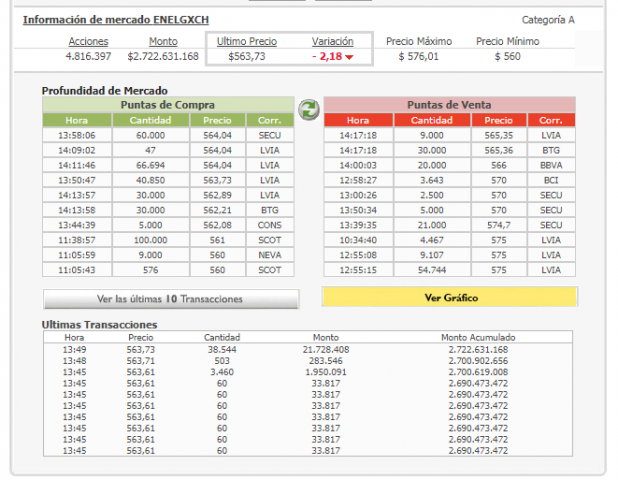Image resolution: width=618 pixels, height=480 pixels.
Task: Click Corr. column header in Puntas de Venta
Action: (x=551, y=120)
